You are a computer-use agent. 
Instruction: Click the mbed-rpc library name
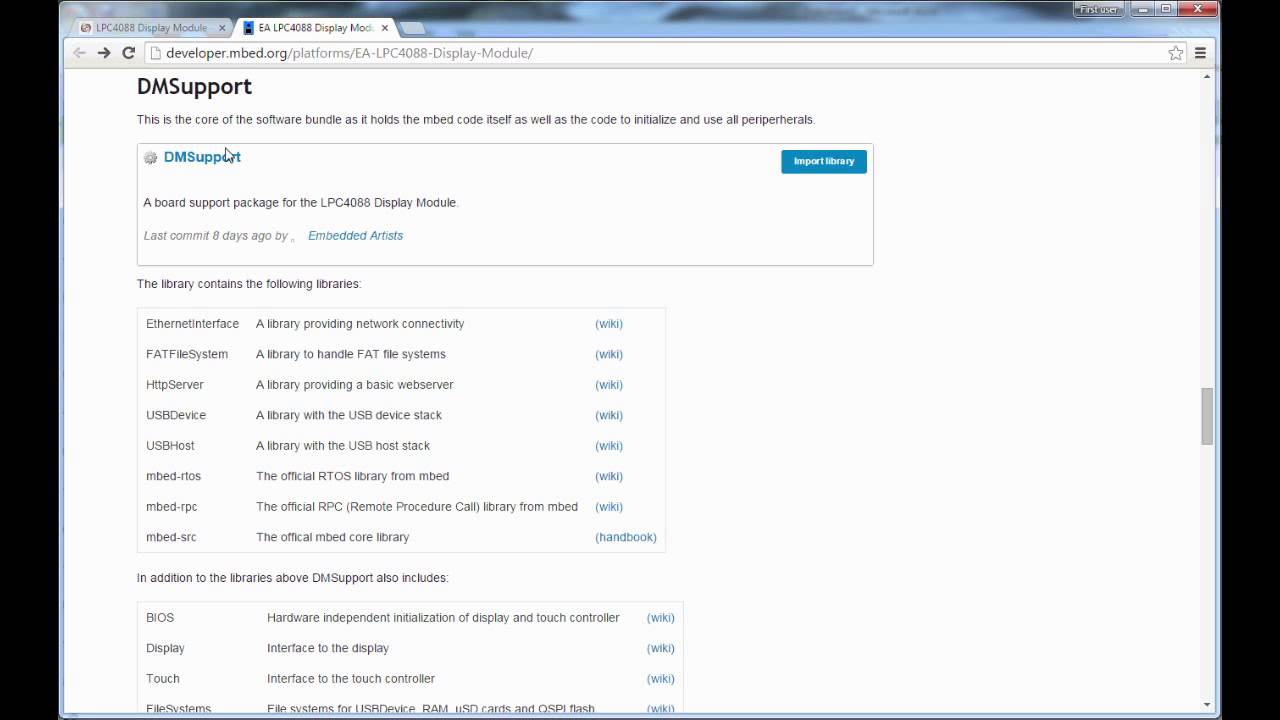(x=172, y=507)
